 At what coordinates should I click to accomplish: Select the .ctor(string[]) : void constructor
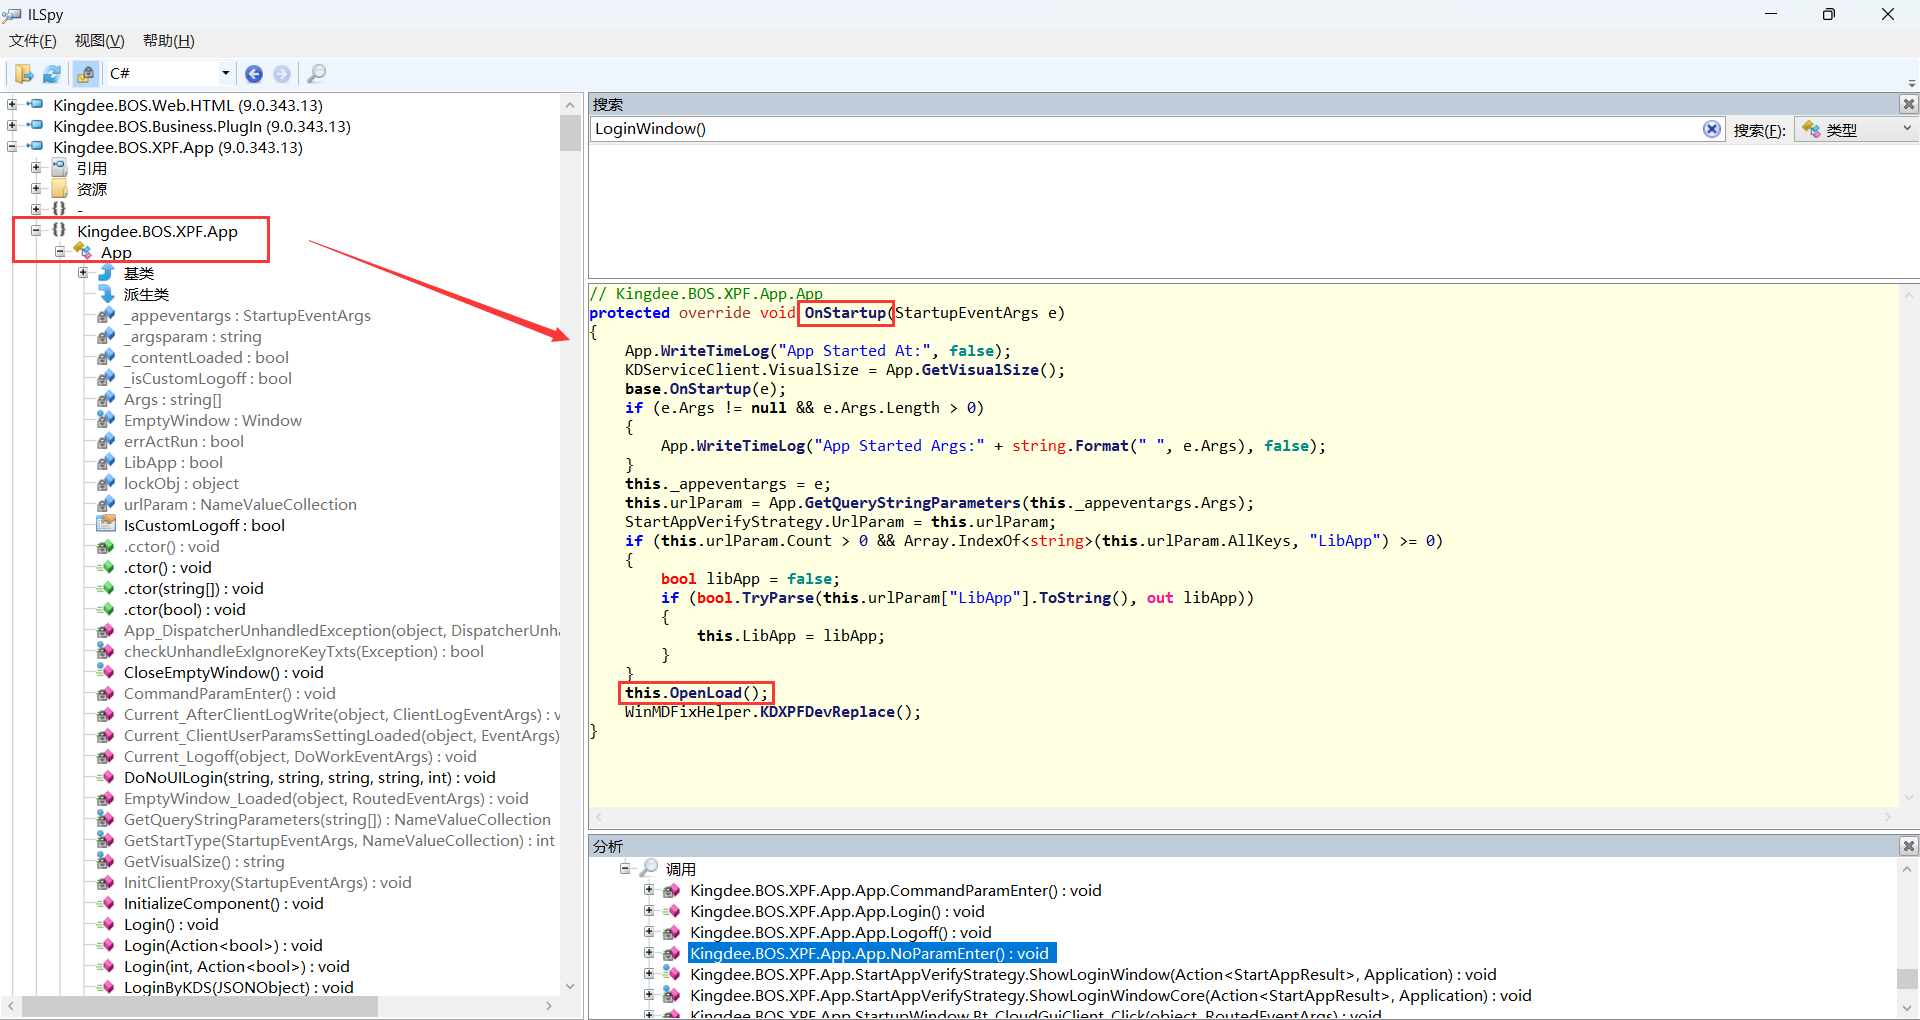click(x=194, y=588)
